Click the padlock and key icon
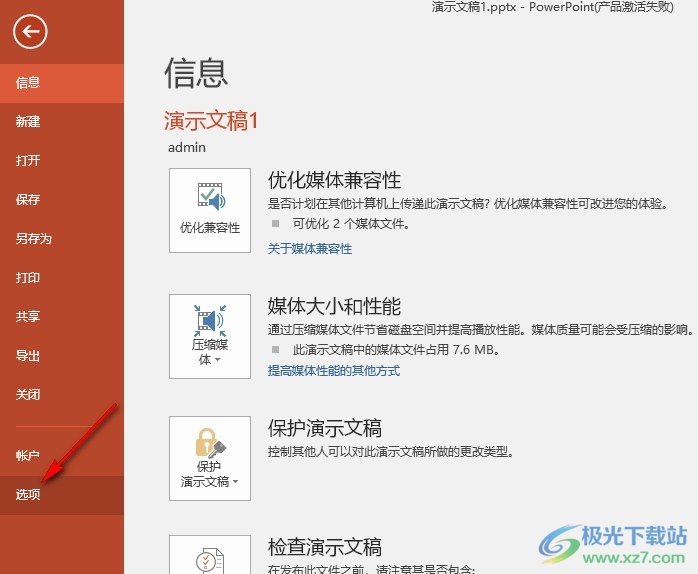The image size is (698, 574). [x=210, y=443]
